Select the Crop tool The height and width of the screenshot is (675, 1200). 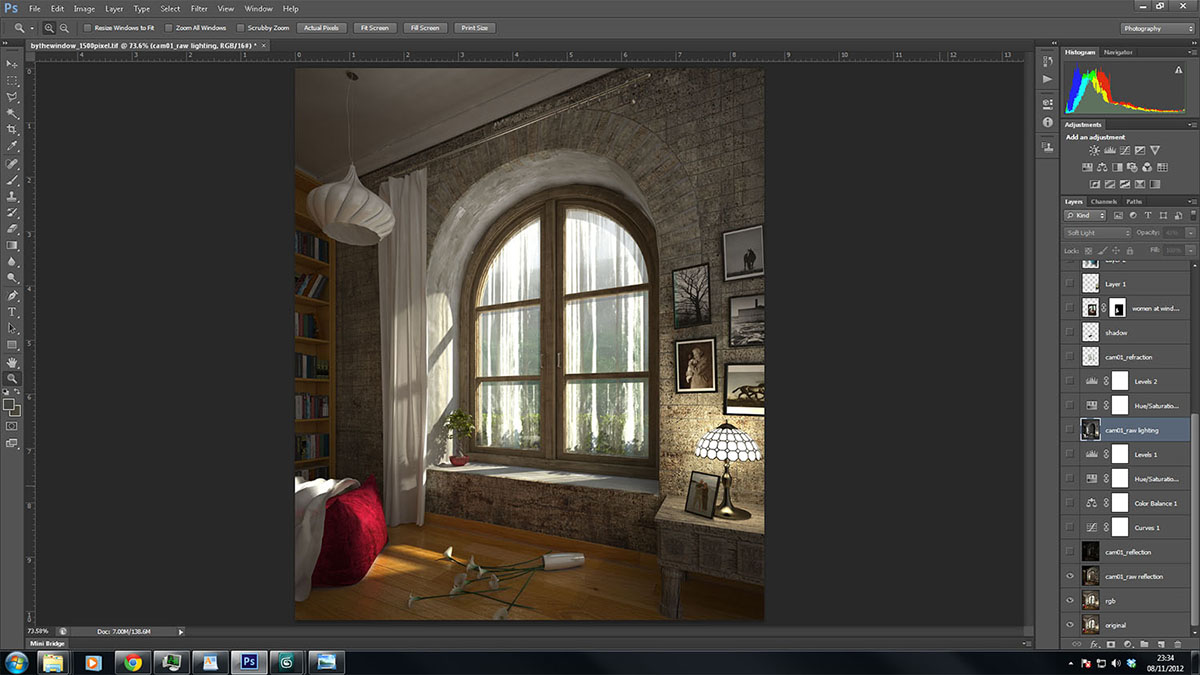coord(13,130)
